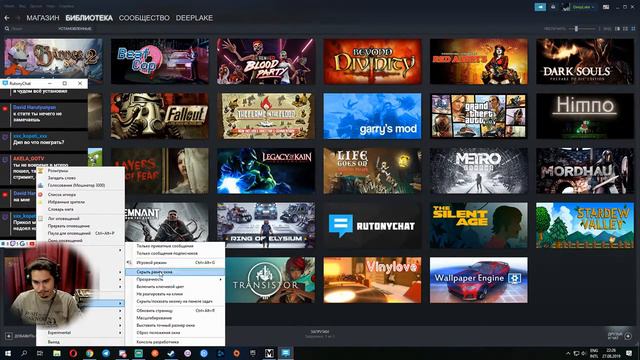Viewport: 640px width, 360px height.
Task: Select 'Словарь мата' menu entry
Action: click(x=80, y=209)
